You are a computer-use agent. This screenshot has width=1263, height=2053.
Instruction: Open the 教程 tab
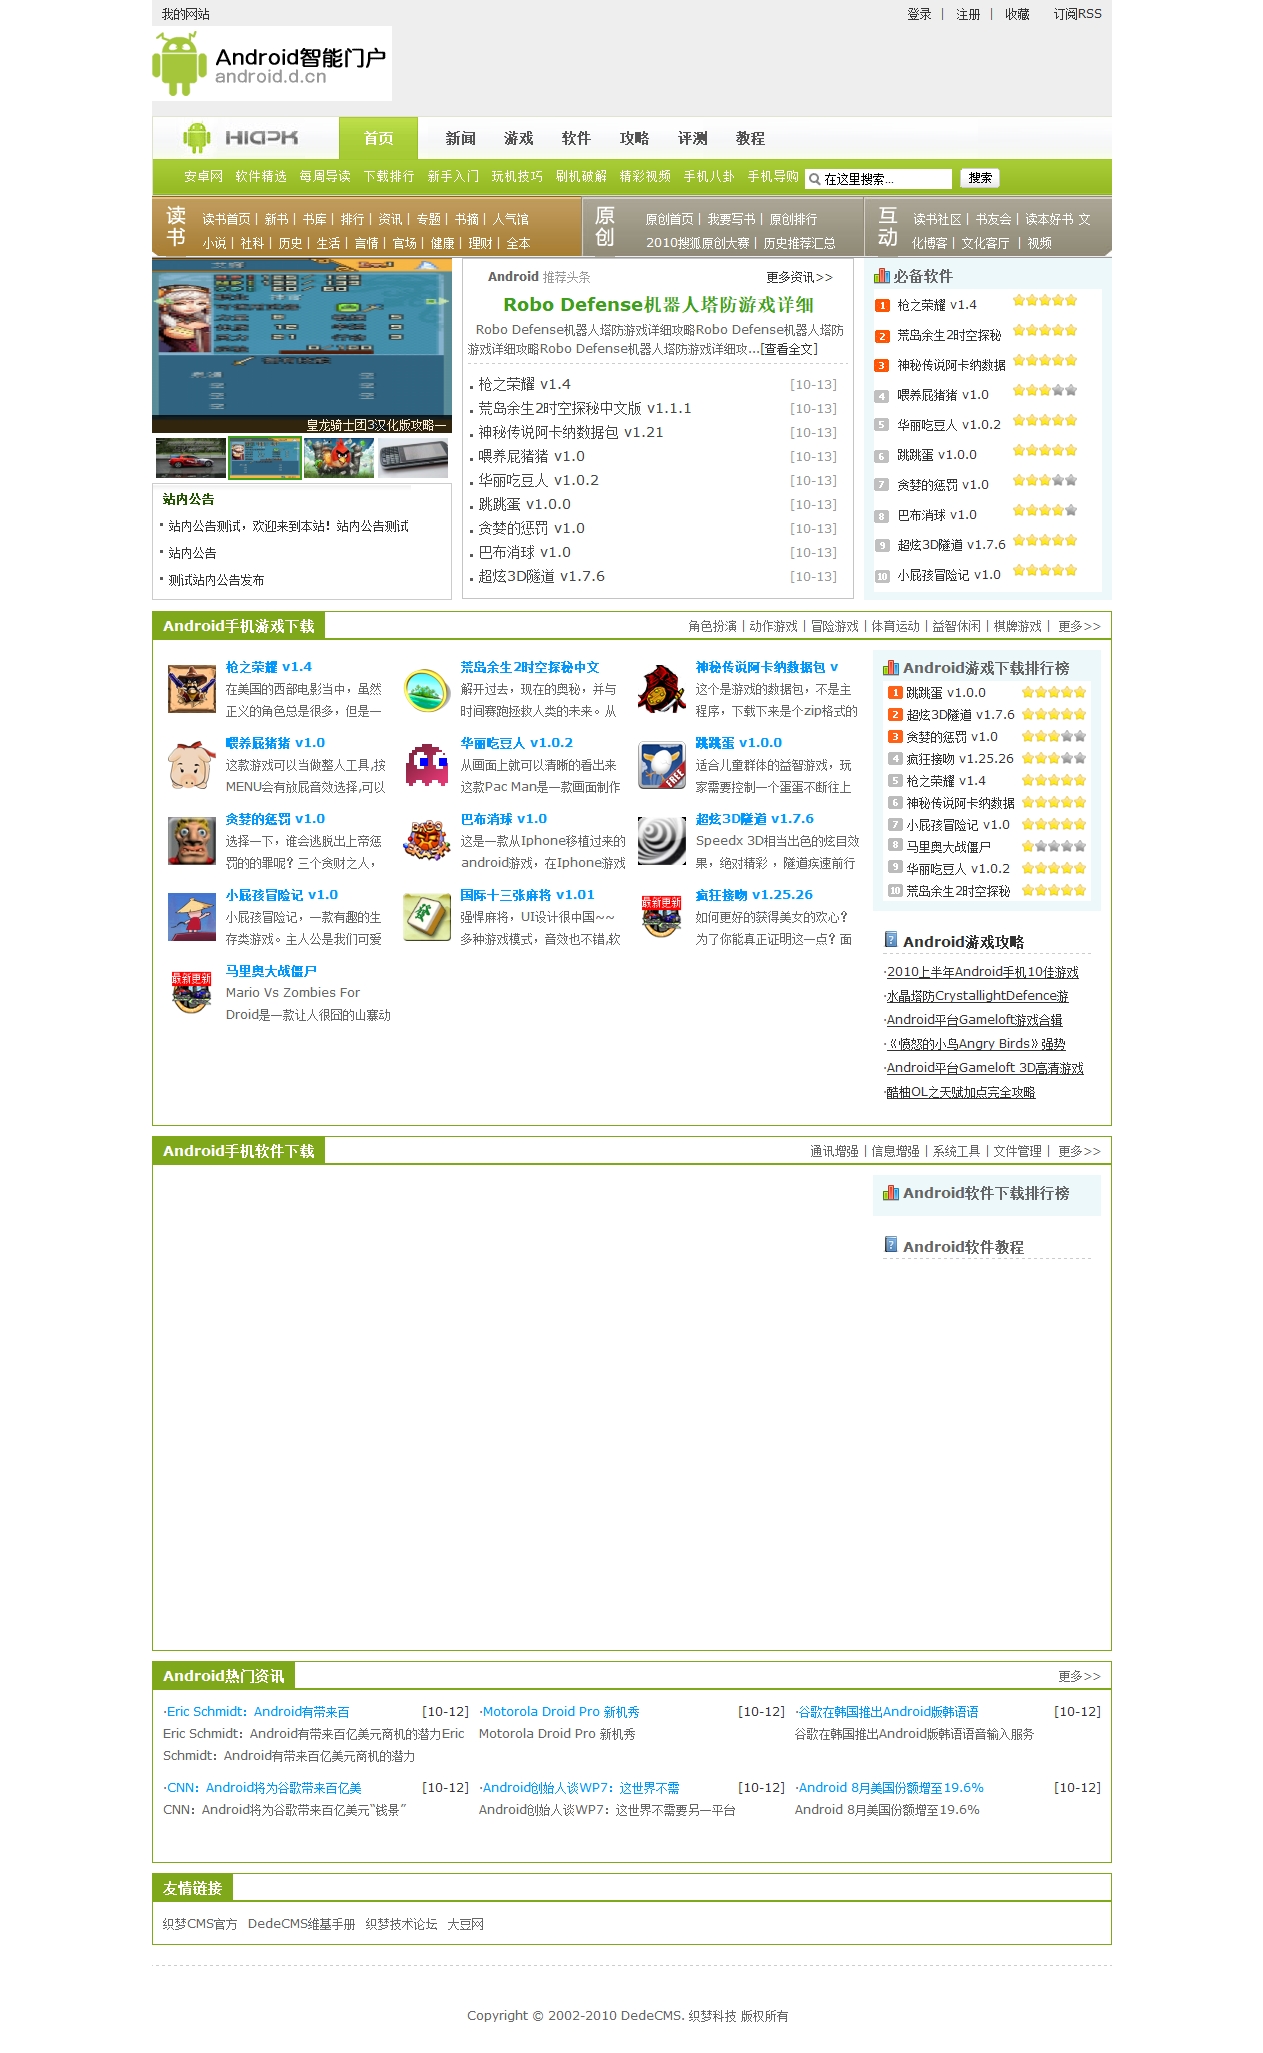750,138
